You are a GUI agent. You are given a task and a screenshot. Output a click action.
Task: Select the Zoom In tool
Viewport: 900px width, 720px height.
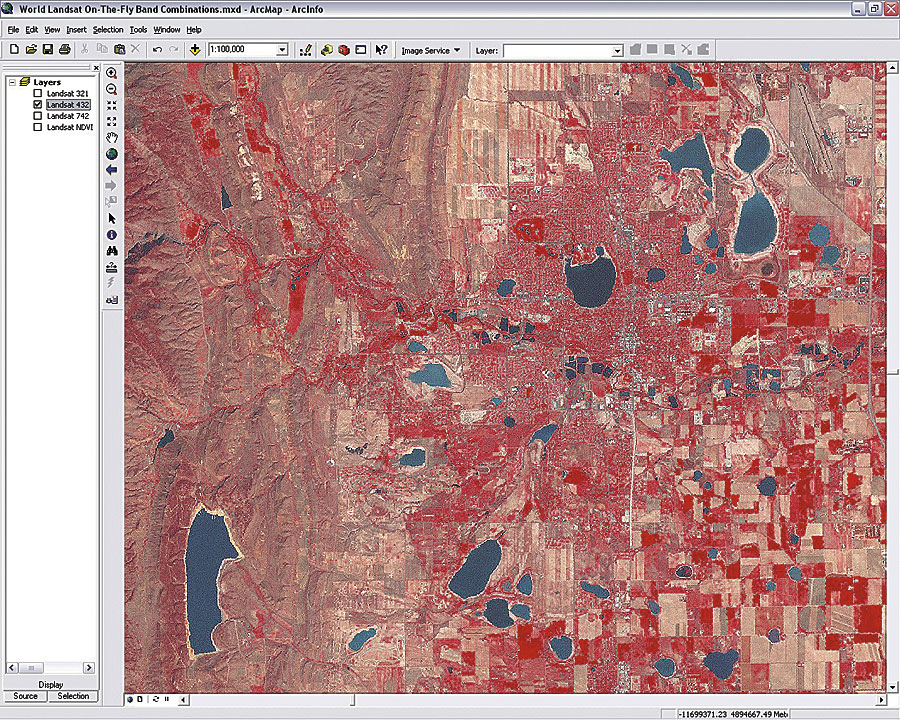click(x=112, y=73)
